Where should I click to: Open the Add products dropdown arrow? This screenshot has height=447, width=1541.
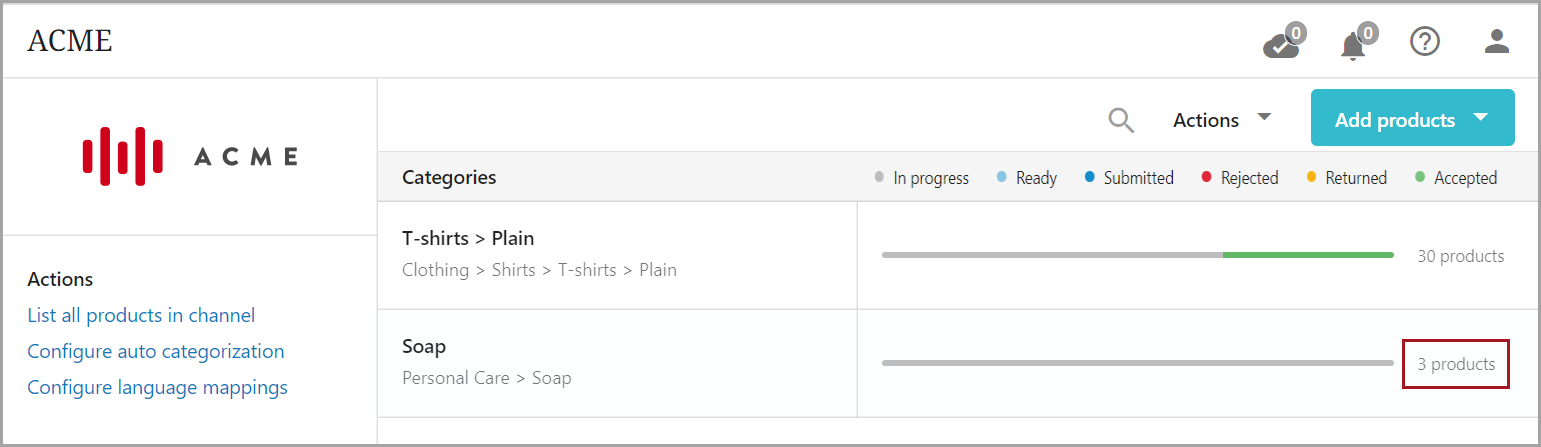pos(1481,118)
